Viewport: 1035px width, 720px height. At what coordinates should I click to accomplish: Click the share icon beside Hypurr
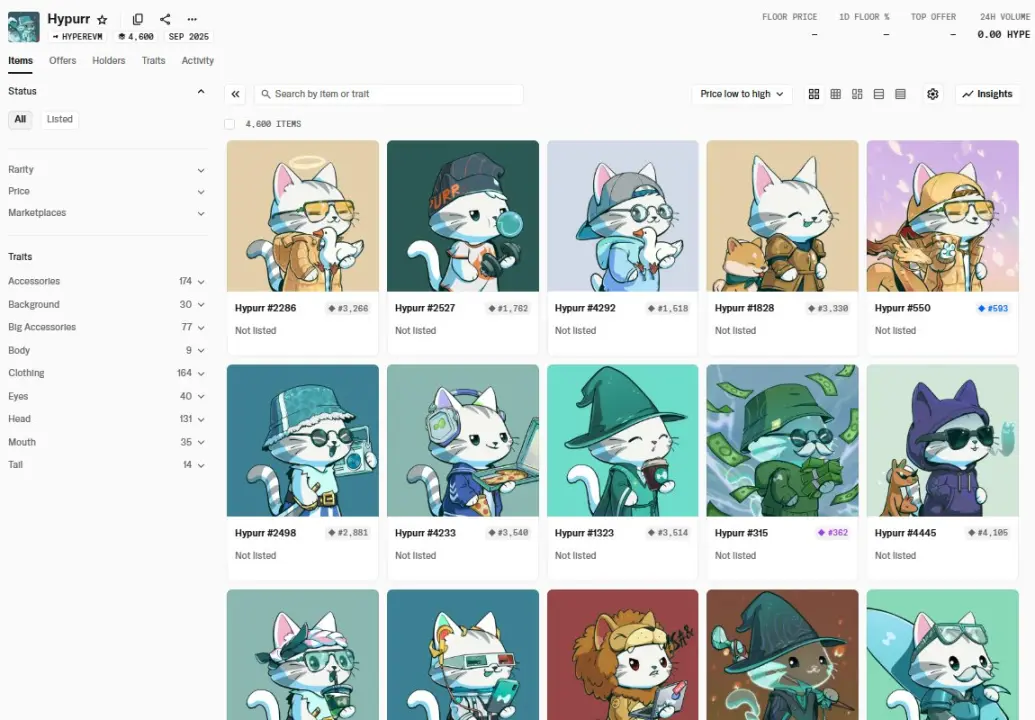tap(165, 19)
